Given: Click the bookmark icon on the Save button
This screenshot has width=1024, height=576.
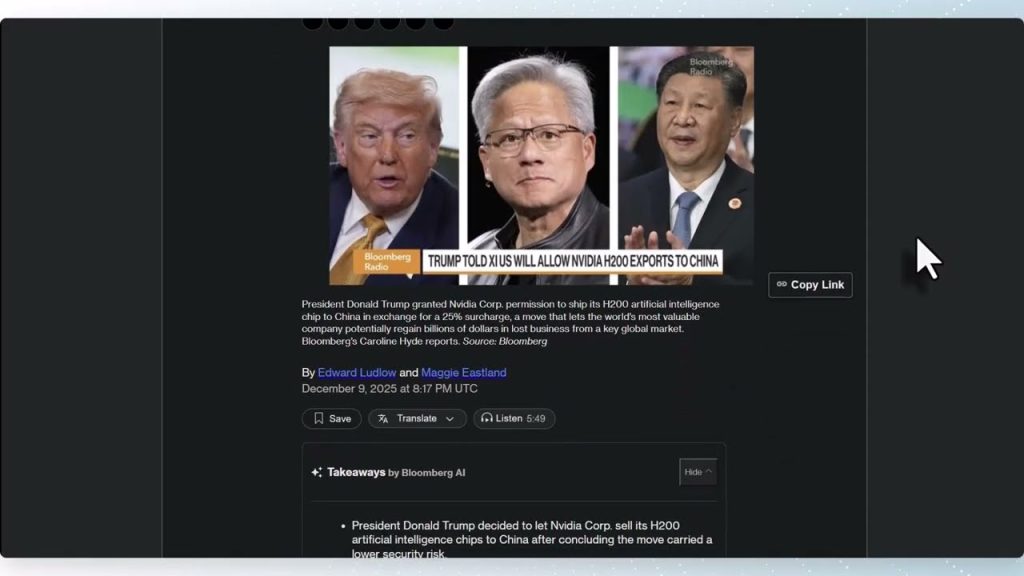Looking at the screenshot, I should [319, 419].
